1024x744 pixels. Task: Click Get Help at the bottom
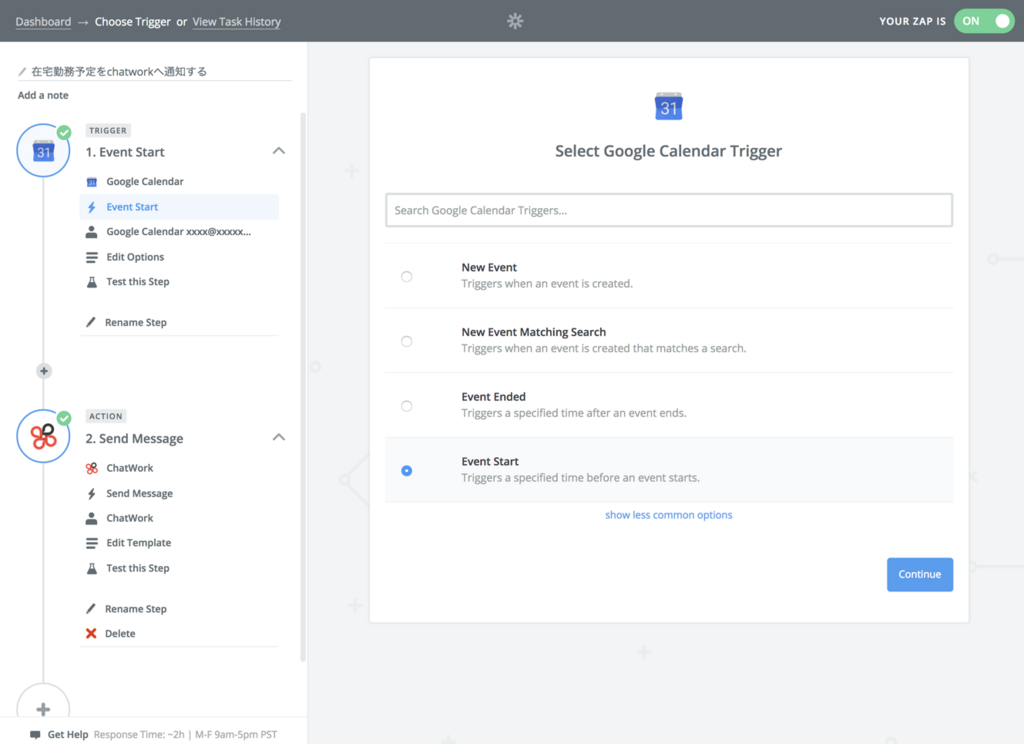click(68, 734)
